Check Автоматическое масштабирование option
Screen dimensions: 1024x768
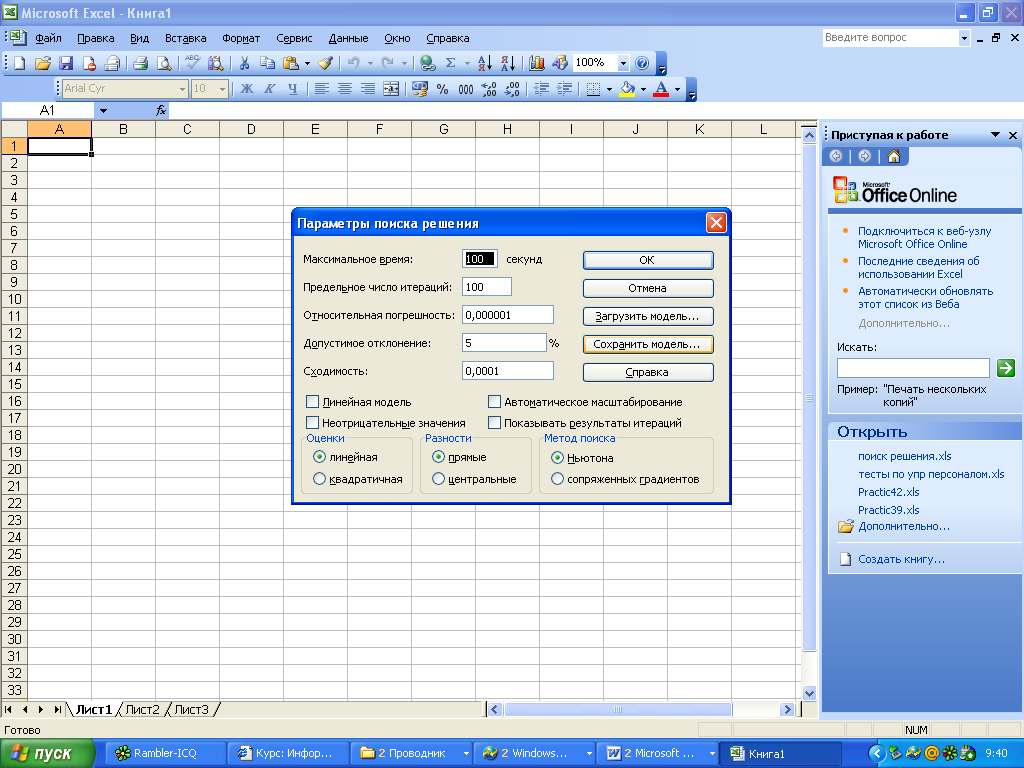tap(494, 402)
